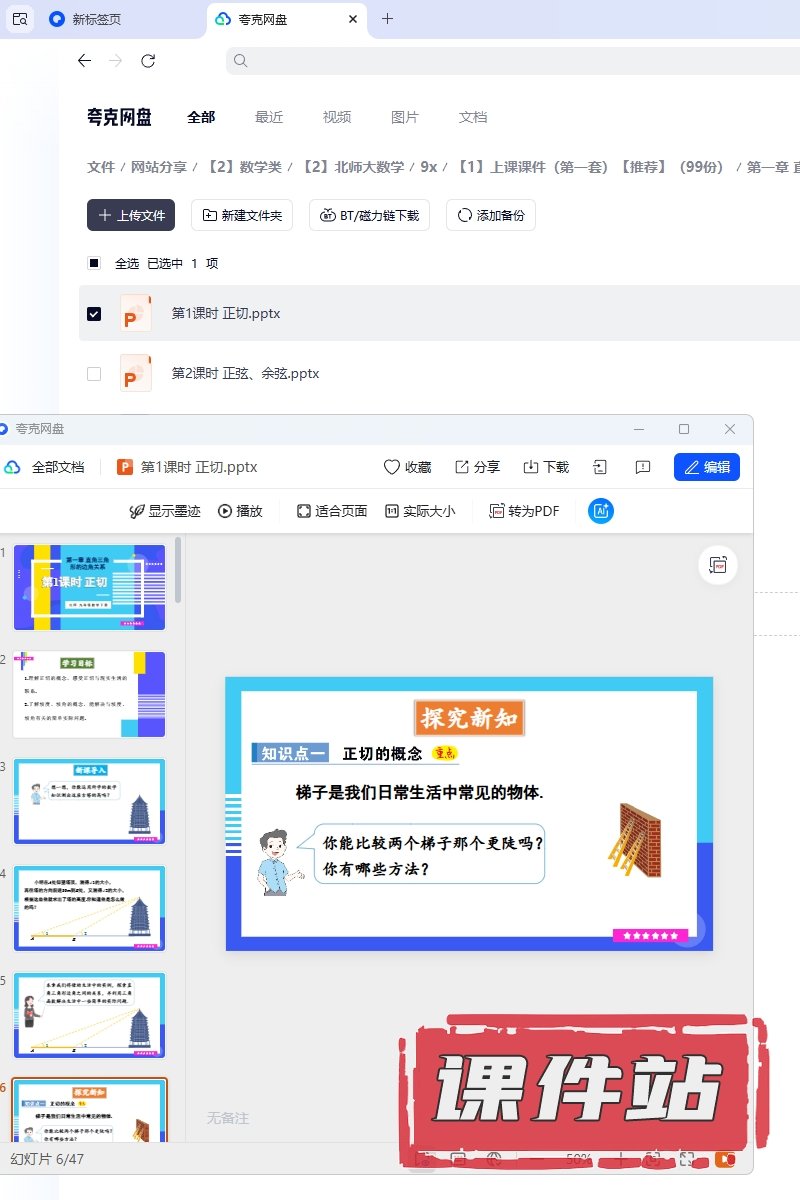This screenshot has width=800, height=1200.
Task: Click the blue 编辑 button
Action: (706, 467)
